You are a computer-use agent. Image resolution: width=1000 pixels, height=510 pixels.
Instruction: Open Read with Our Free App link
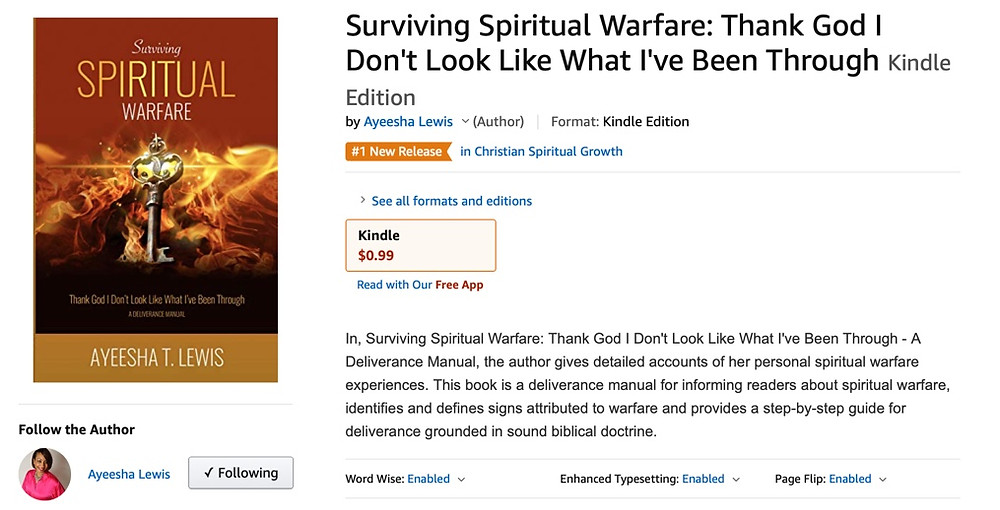pos(420,285)
